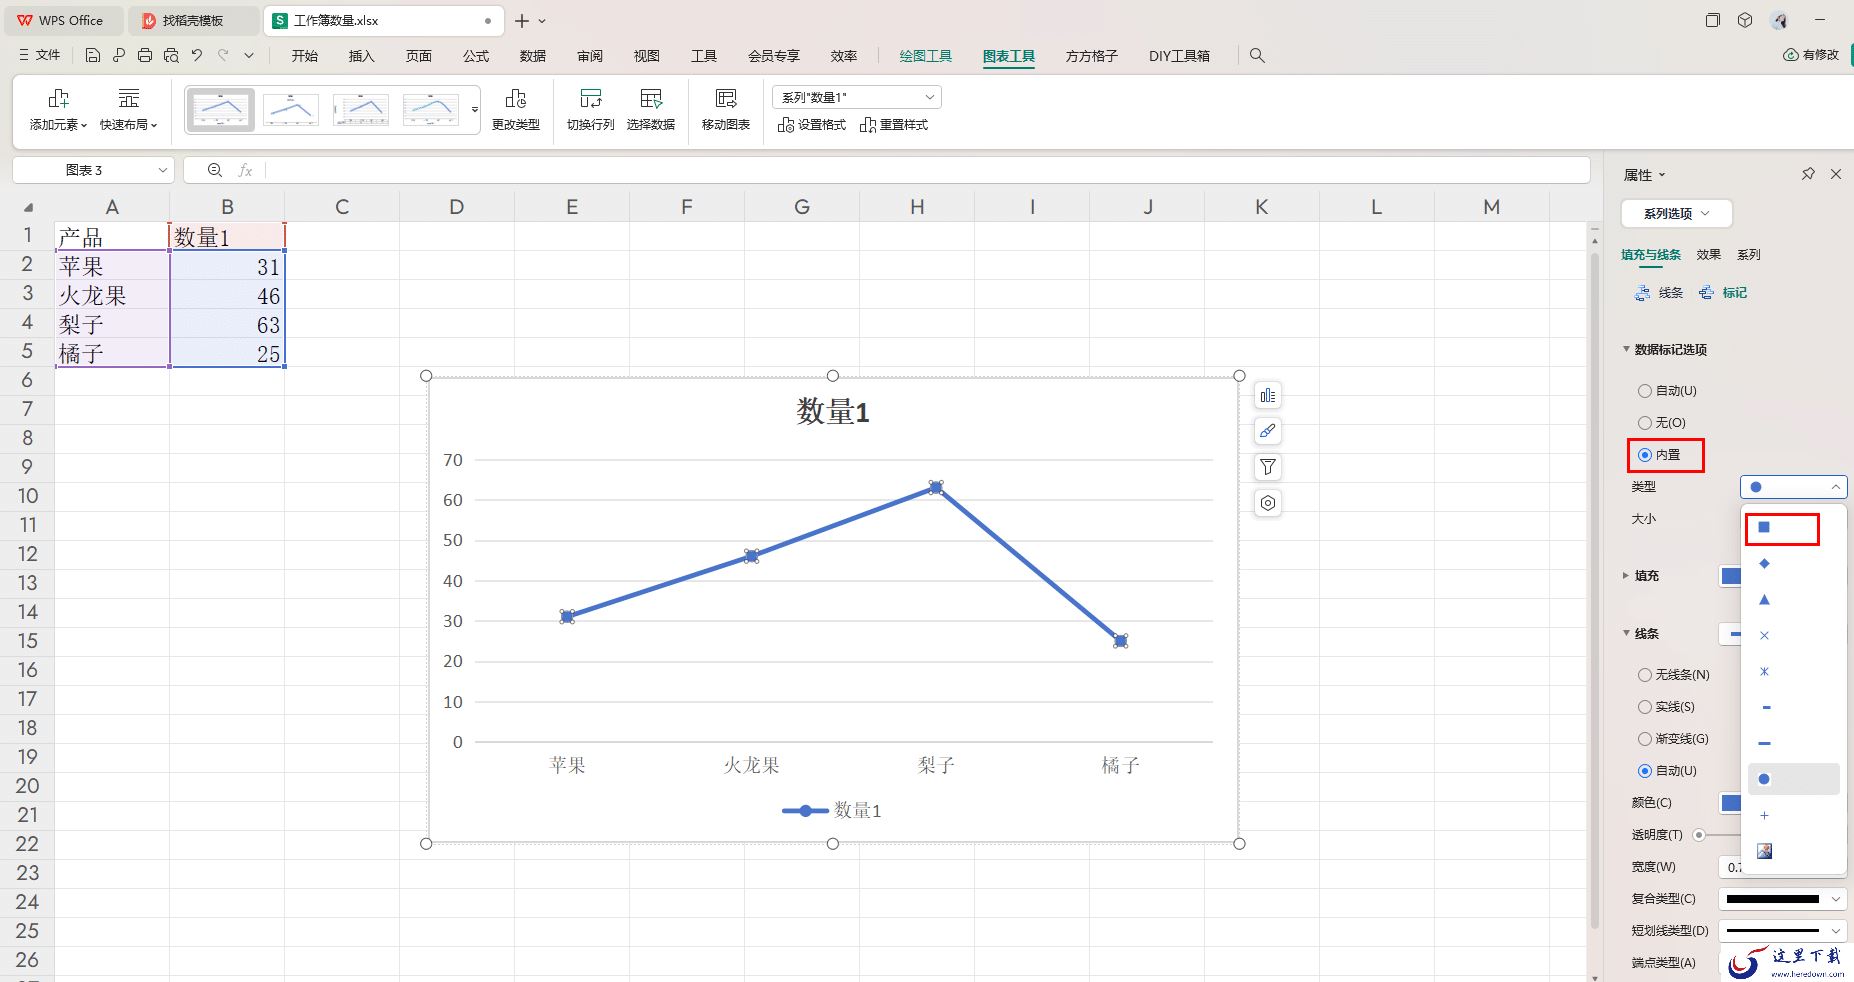Switch to the 效果 panel tab

1708,255
